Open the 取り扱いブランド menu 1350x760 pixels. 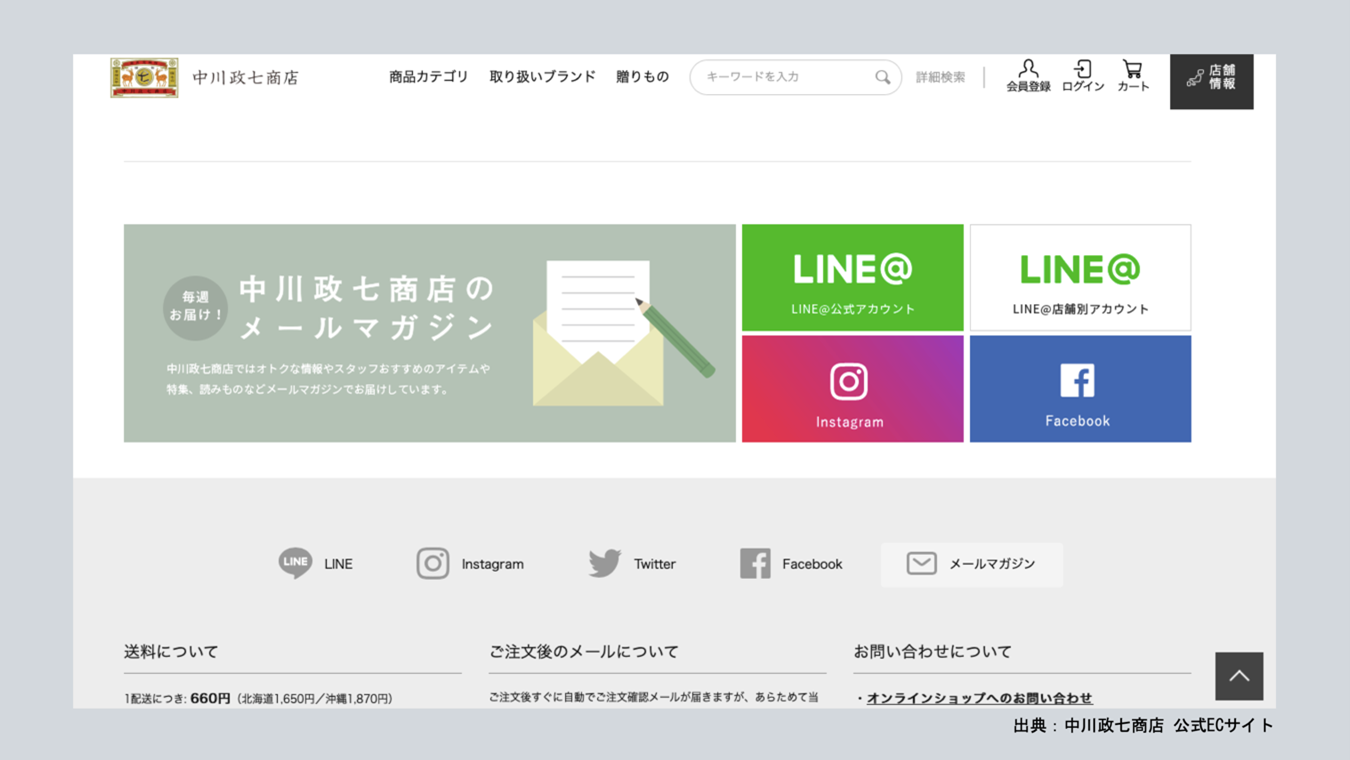point(542,77)
